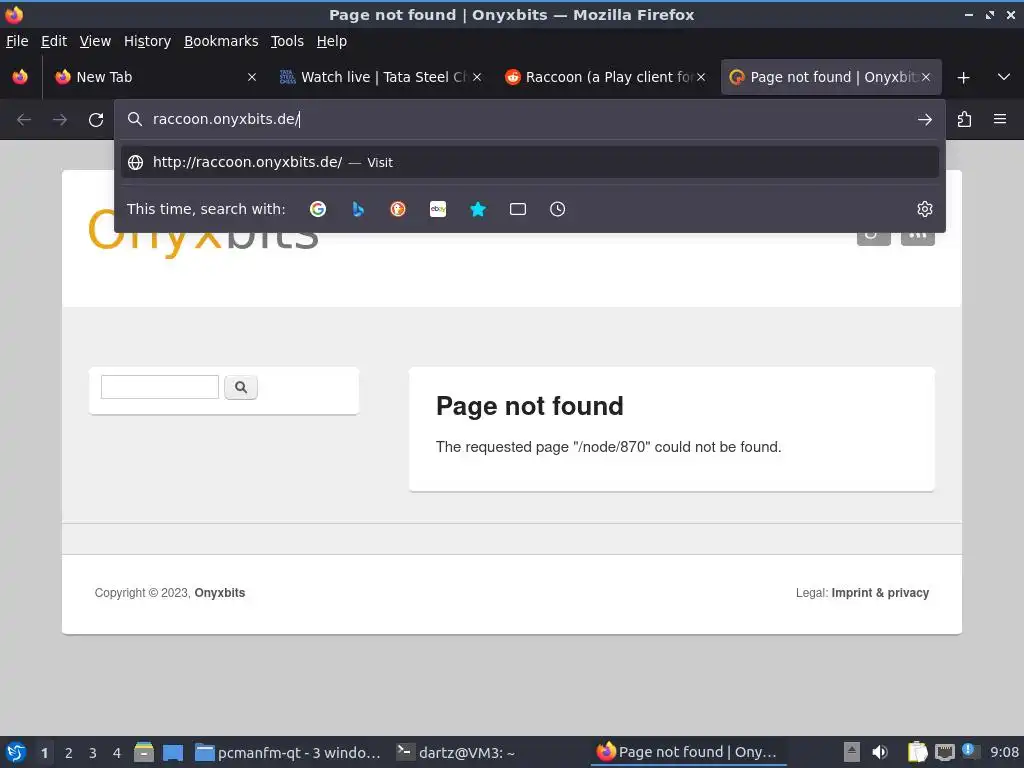Switch to virtual desktop 2
The height and width of the screenshot is (768, 1024).
tap(69, 753)
